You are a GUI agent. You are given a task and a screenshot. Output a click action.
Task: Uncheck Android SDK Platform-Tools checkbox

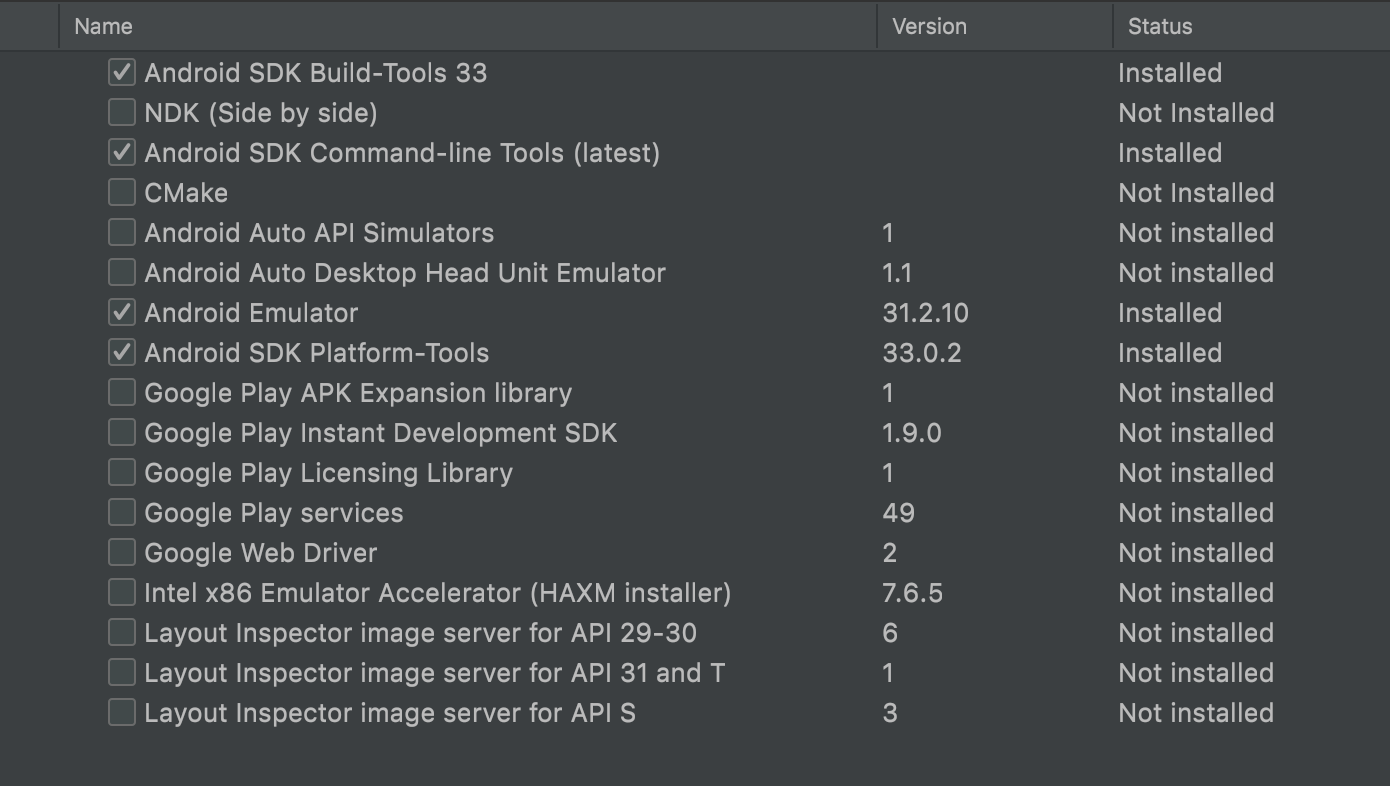[122, 352]
